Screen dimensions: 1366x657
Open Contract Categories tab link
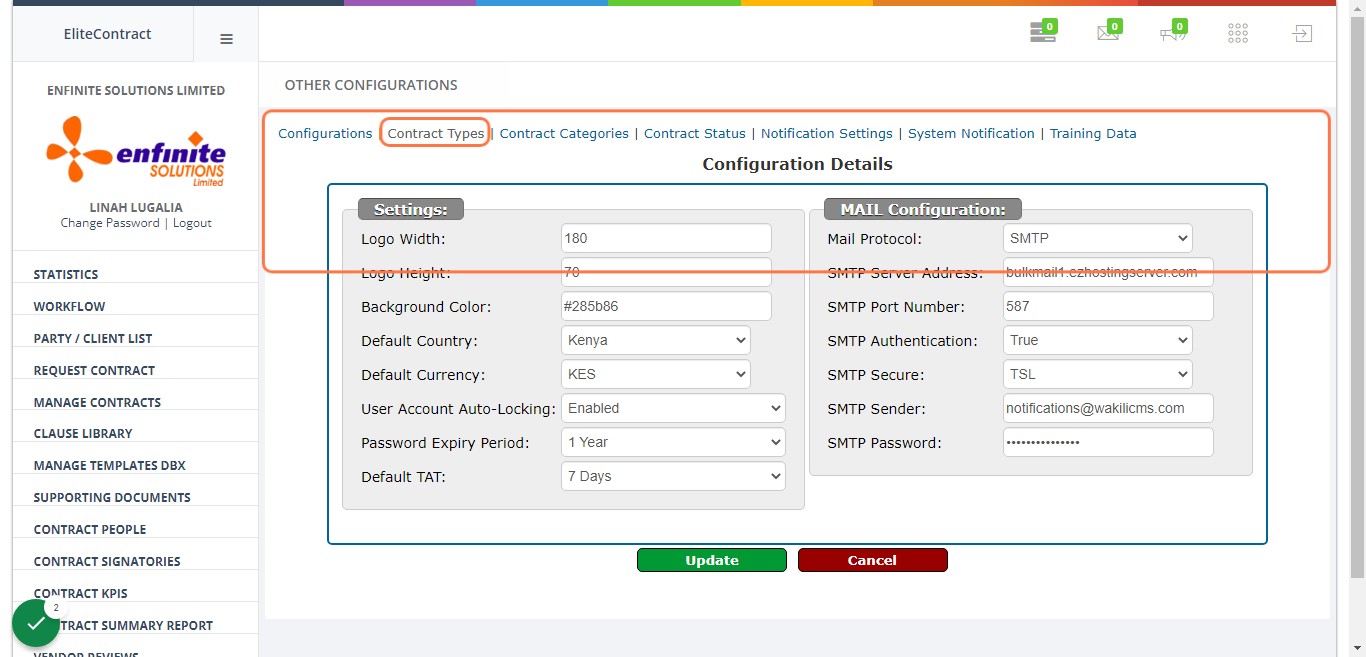coord(564,133)
